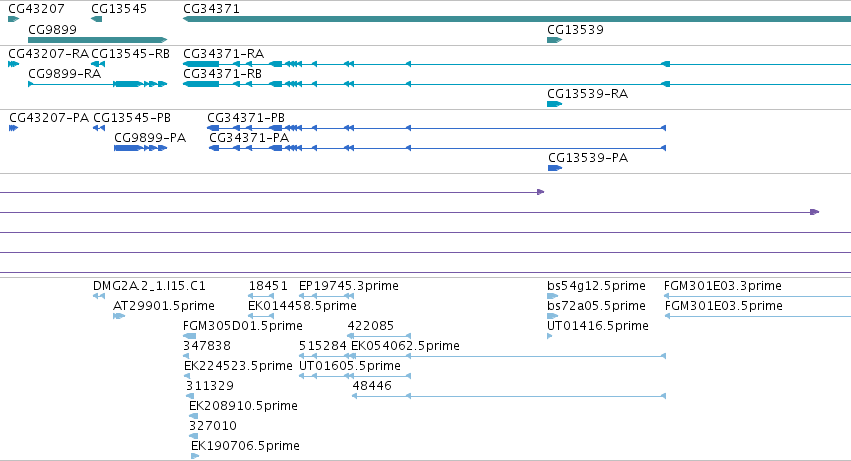Click transcript label CG43207-RA
Screen dimensions: 851x461
click(x=48, y=54)
